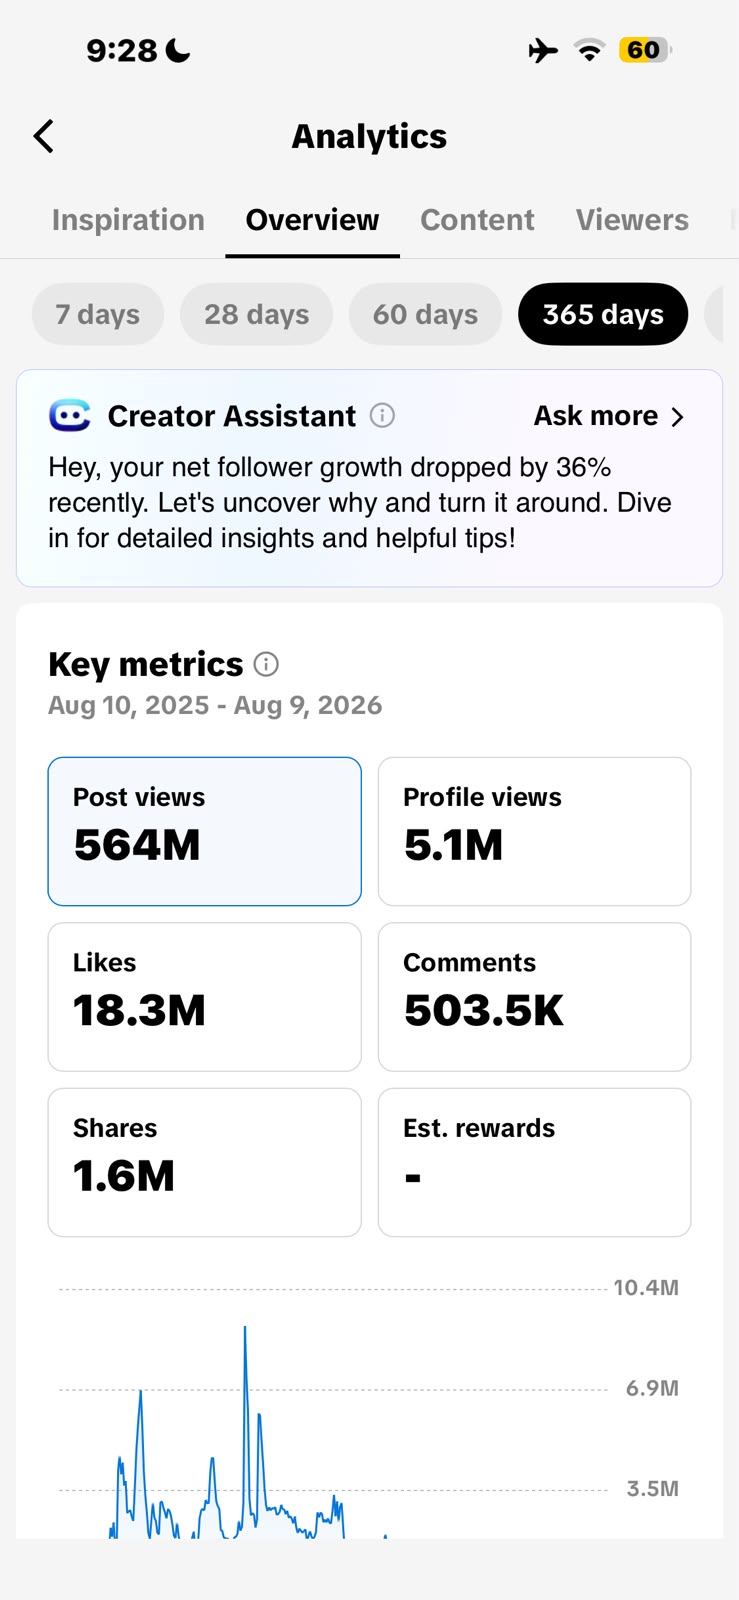
Task: Switch to the Inspiration tab
Action: (x=128, y=220)
